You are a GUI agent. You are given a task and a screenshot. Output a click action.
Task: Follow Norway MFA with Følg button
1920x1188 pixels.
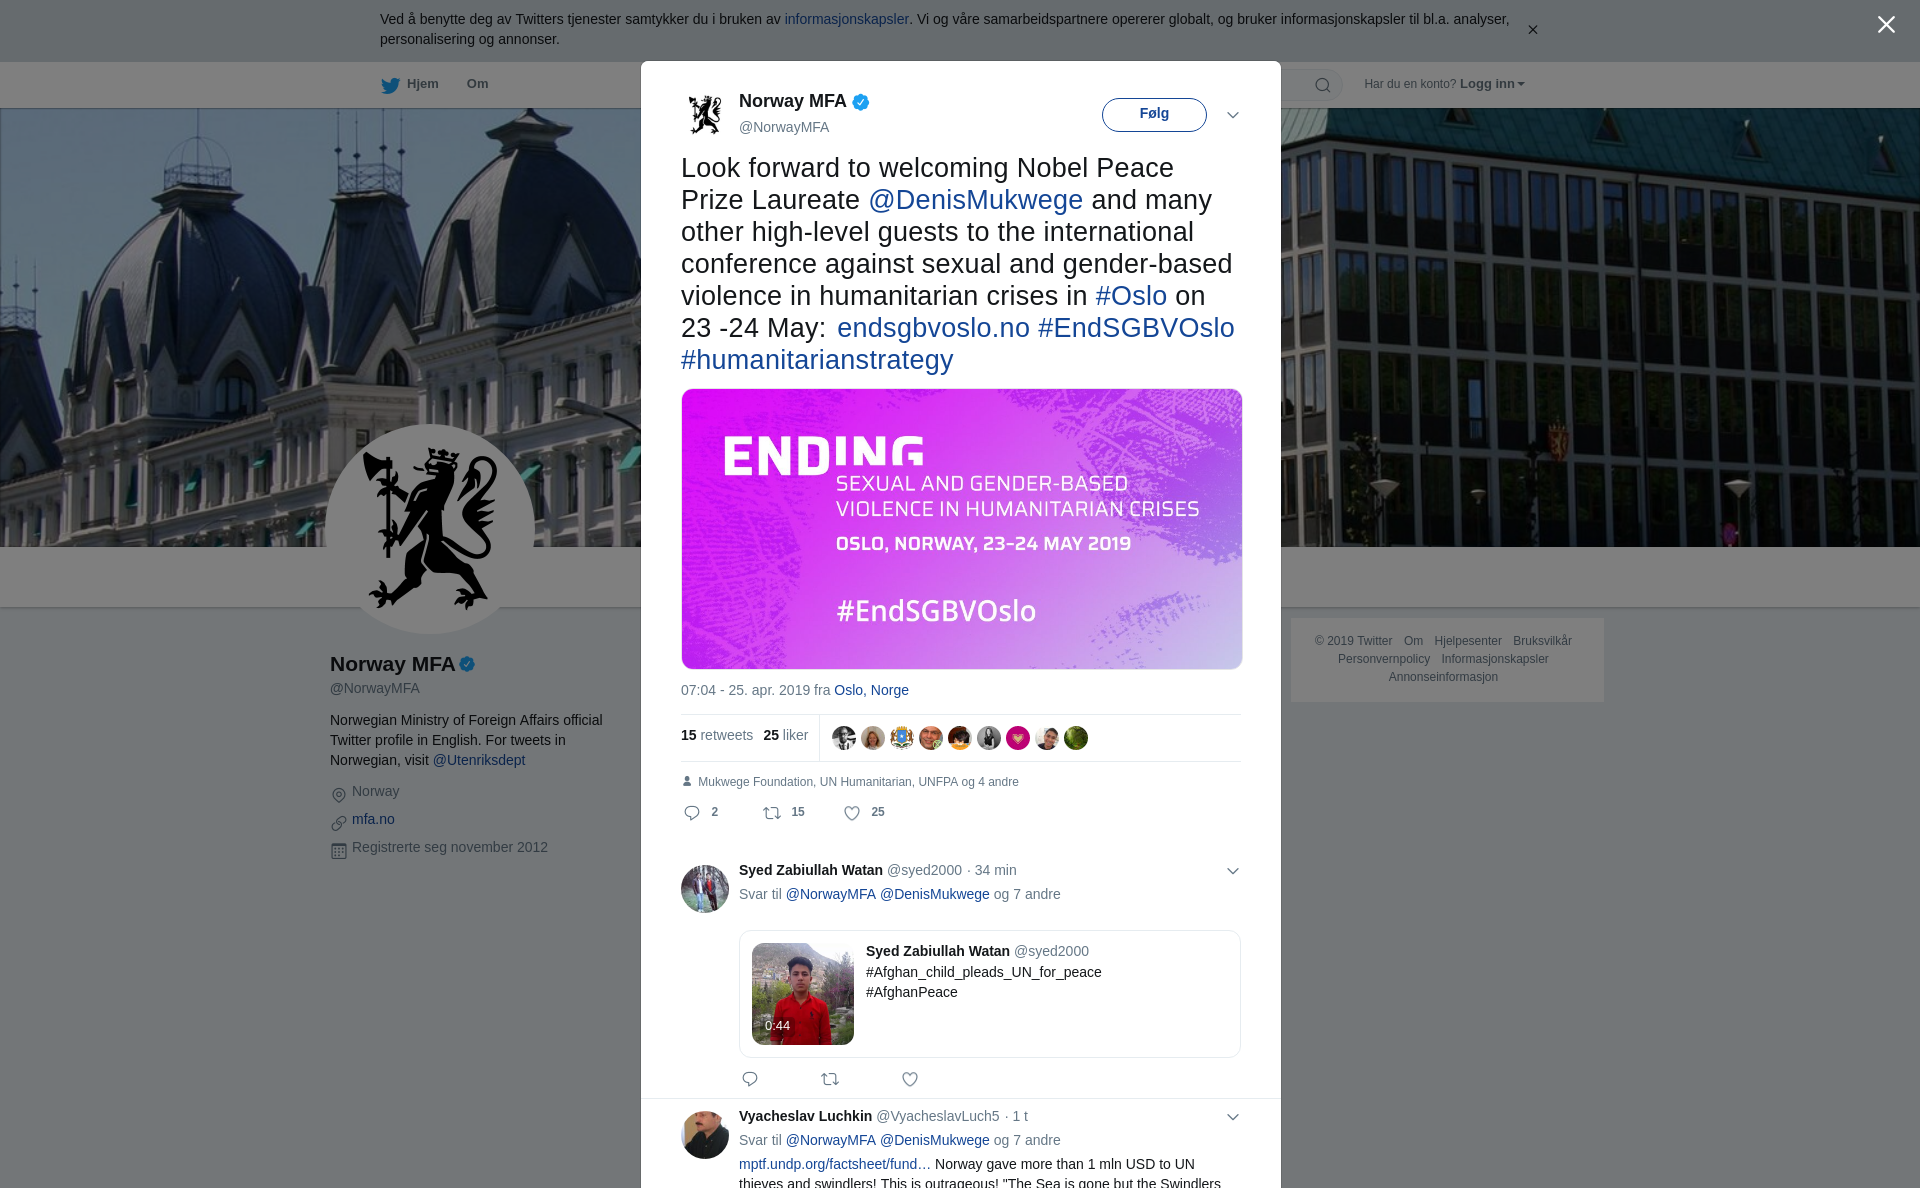(1154, 115)
